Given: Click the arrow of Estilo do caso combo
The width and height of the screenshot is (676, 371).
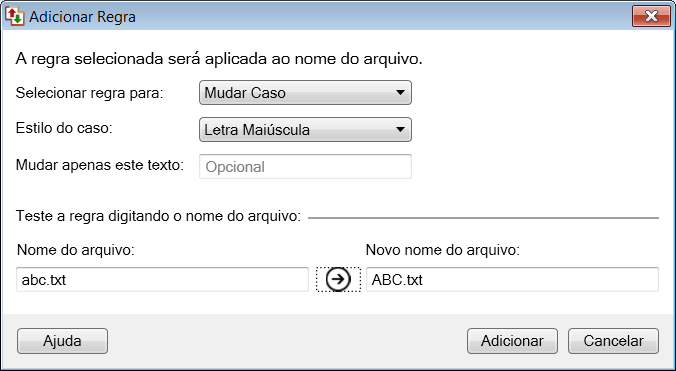Looking at the screenshot, I should coord(400,129).
